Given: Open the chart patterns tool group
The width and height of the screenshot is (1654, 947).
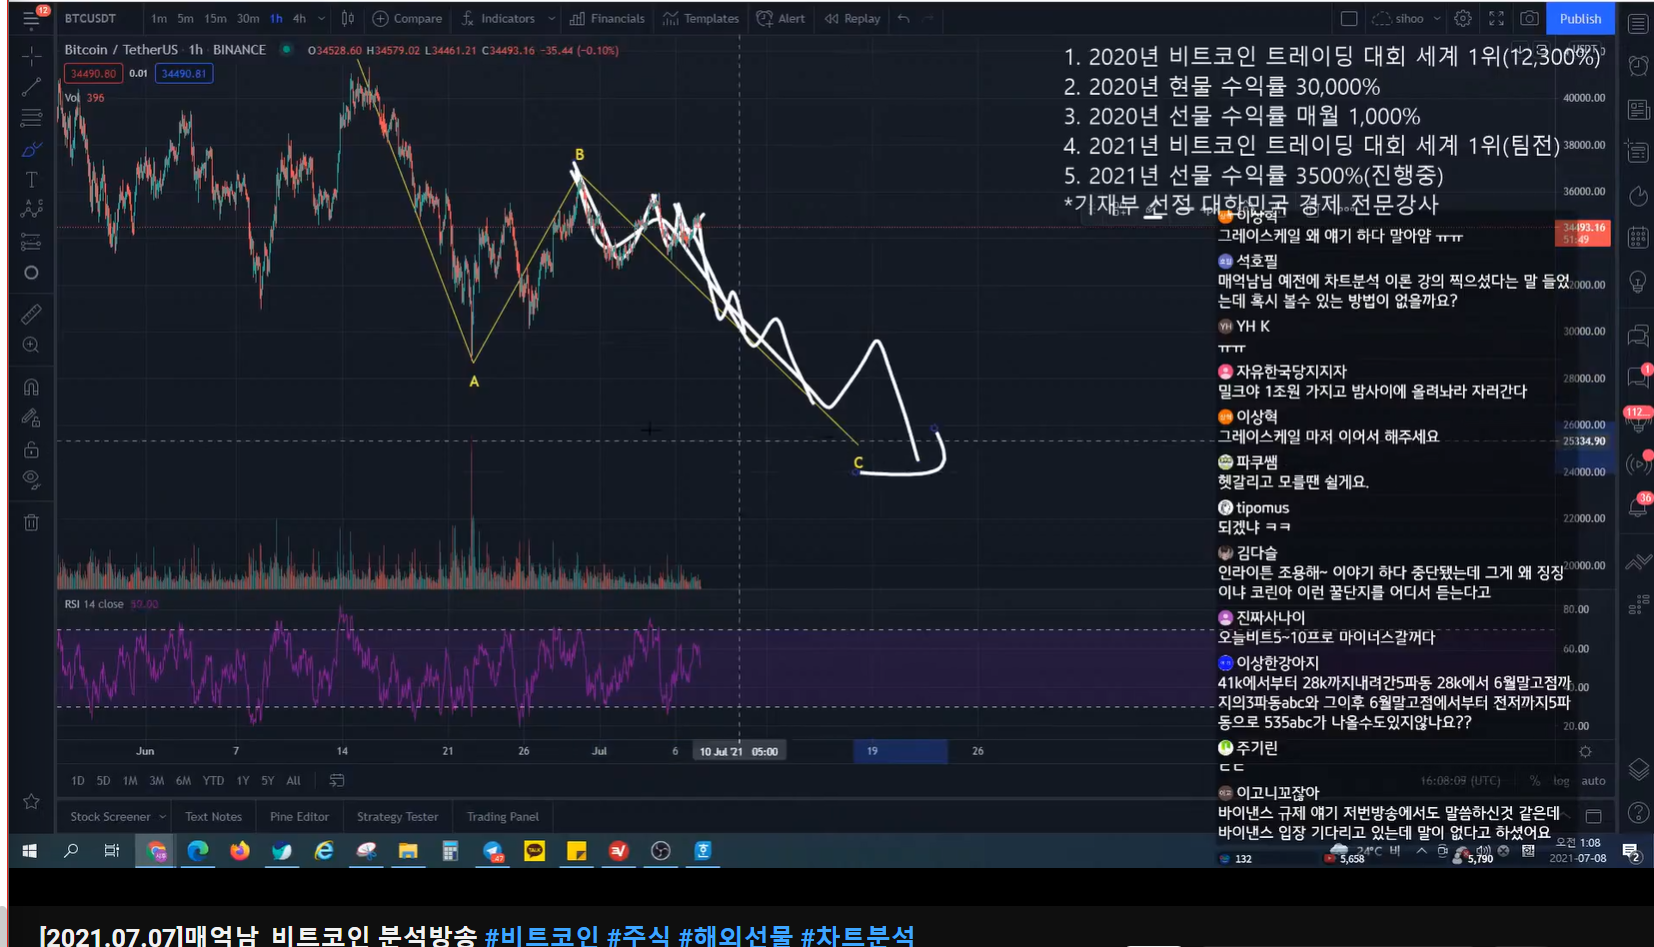Looking at the screenshot, I should tap(31, 210).
